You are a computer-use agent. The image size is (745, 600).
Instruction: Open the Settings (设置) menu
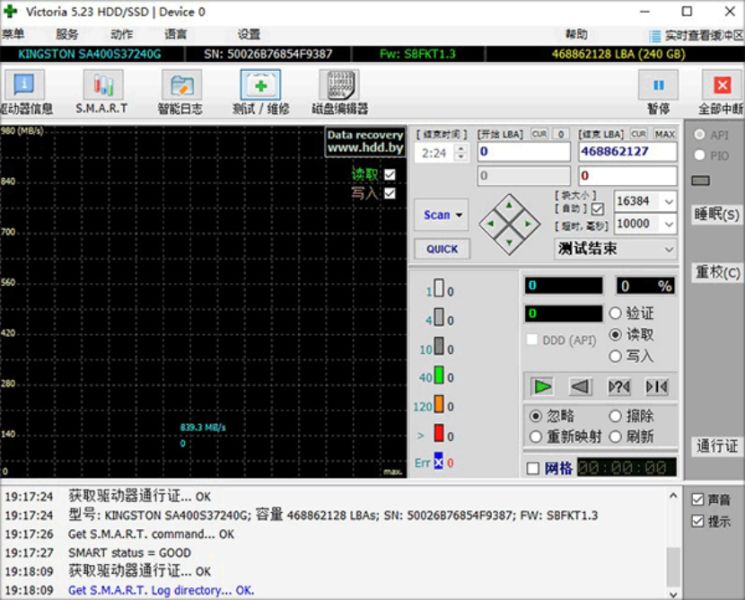(x=249, y=34)
